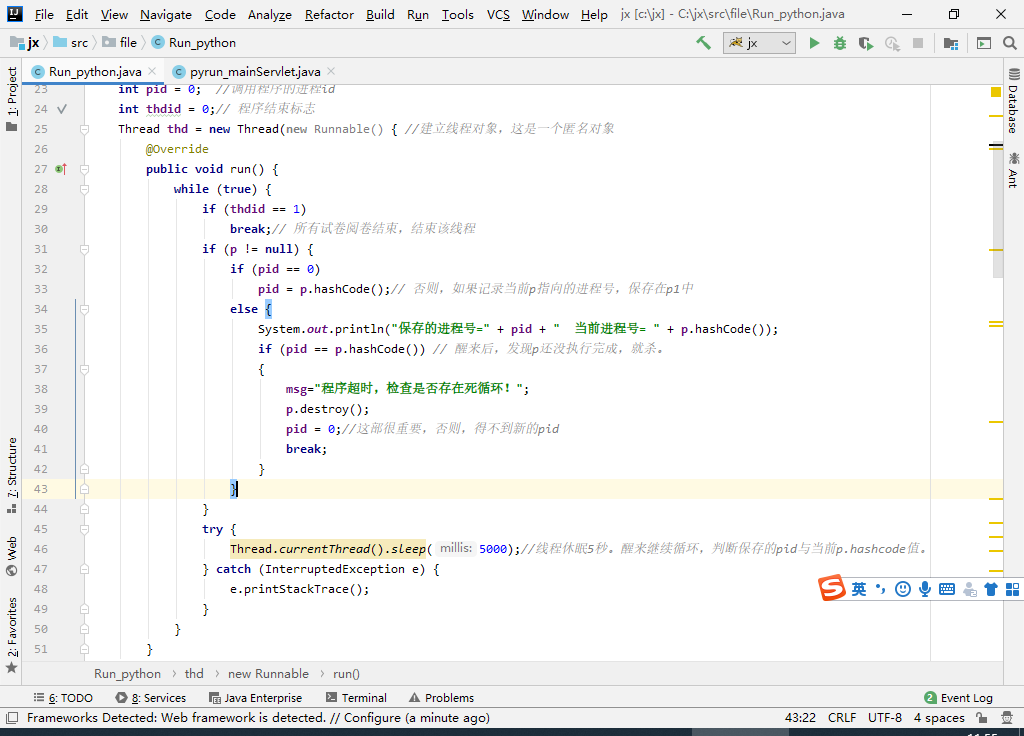This screenshot has height=736, width=1024.
Task: Click the yellow warning marker atop the error stripe
Action: click(x=996, y=92)
